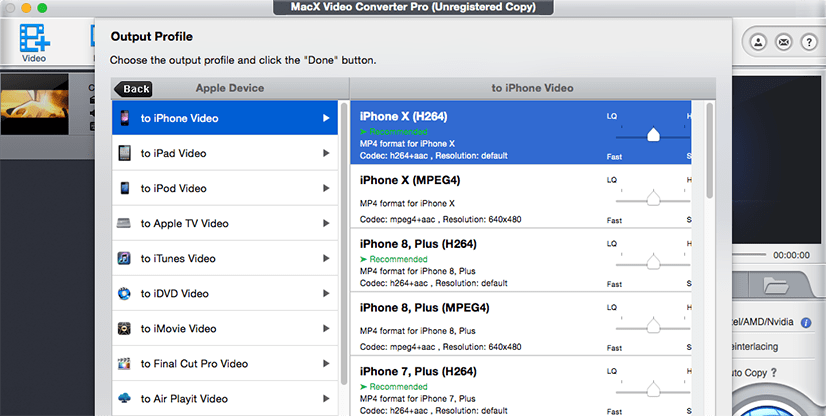Click the add Video toolbar icon
Image resolution: width=826 pixels, height=416 pixels.
(34, 43)
